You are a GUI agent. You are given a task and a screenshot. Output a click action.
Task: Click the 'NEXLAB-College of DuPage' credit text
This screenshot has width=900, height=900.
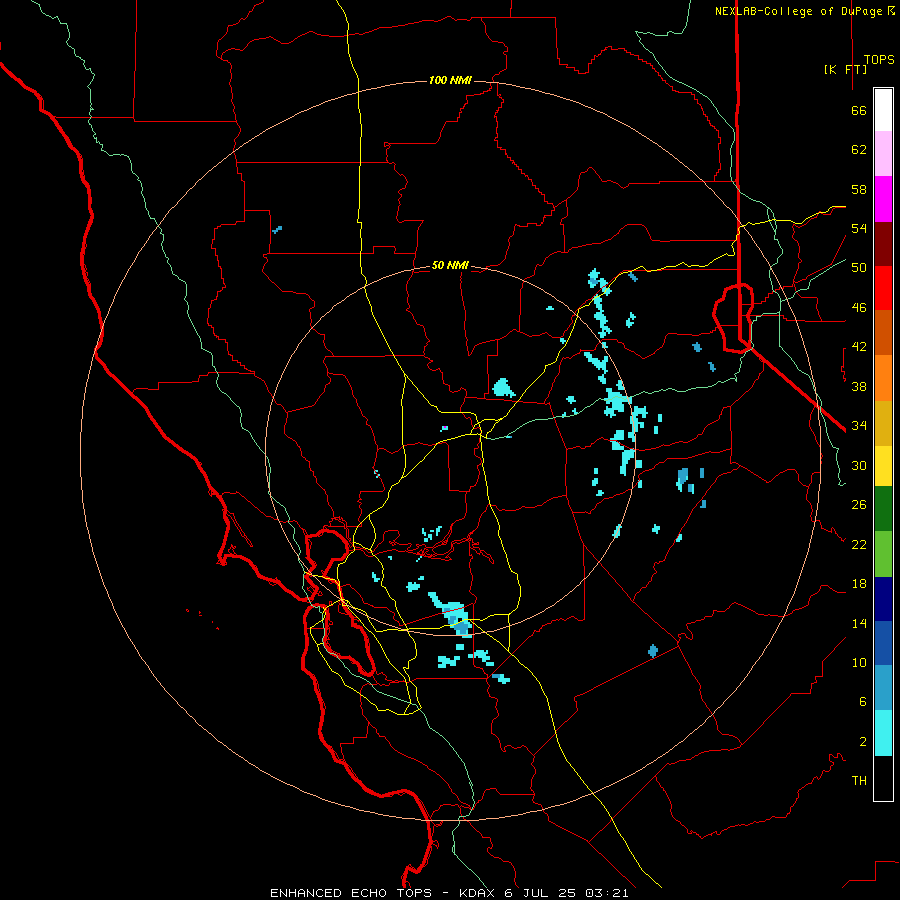pos(800,11)
